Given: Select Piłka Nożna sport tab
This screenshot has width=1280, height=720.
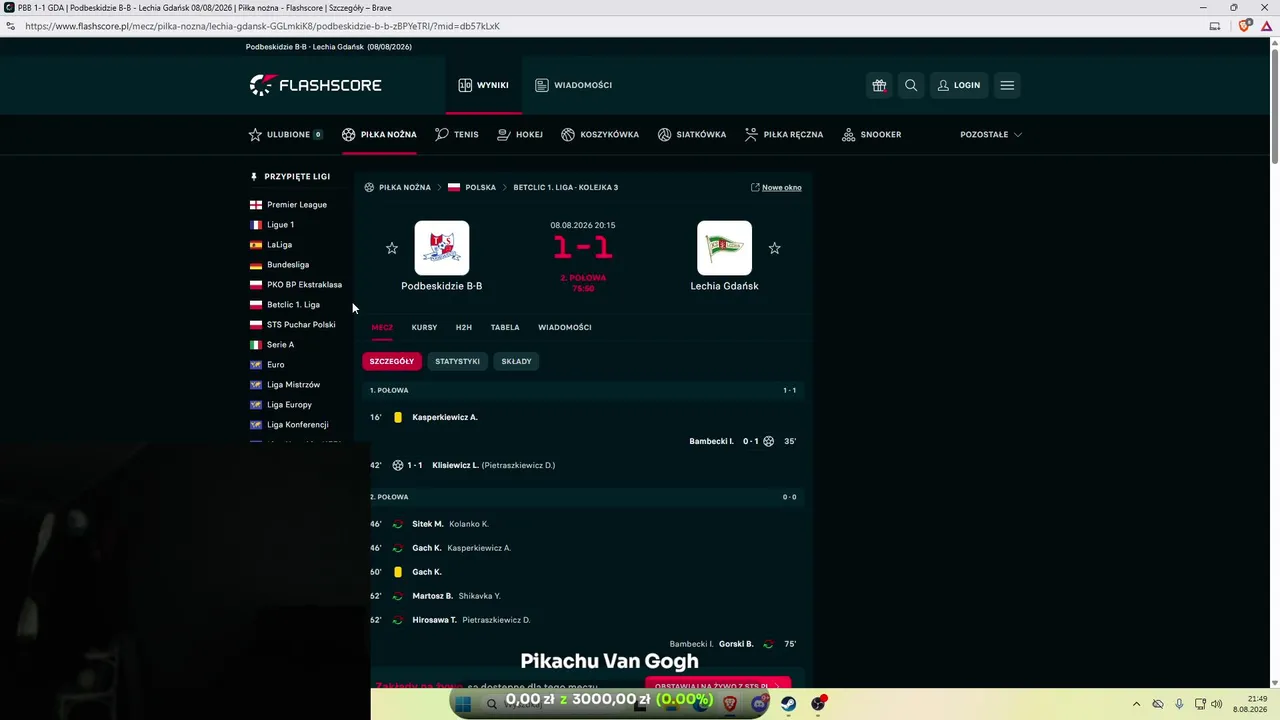Looking at the screenshot, I should [x=379, y=134].
